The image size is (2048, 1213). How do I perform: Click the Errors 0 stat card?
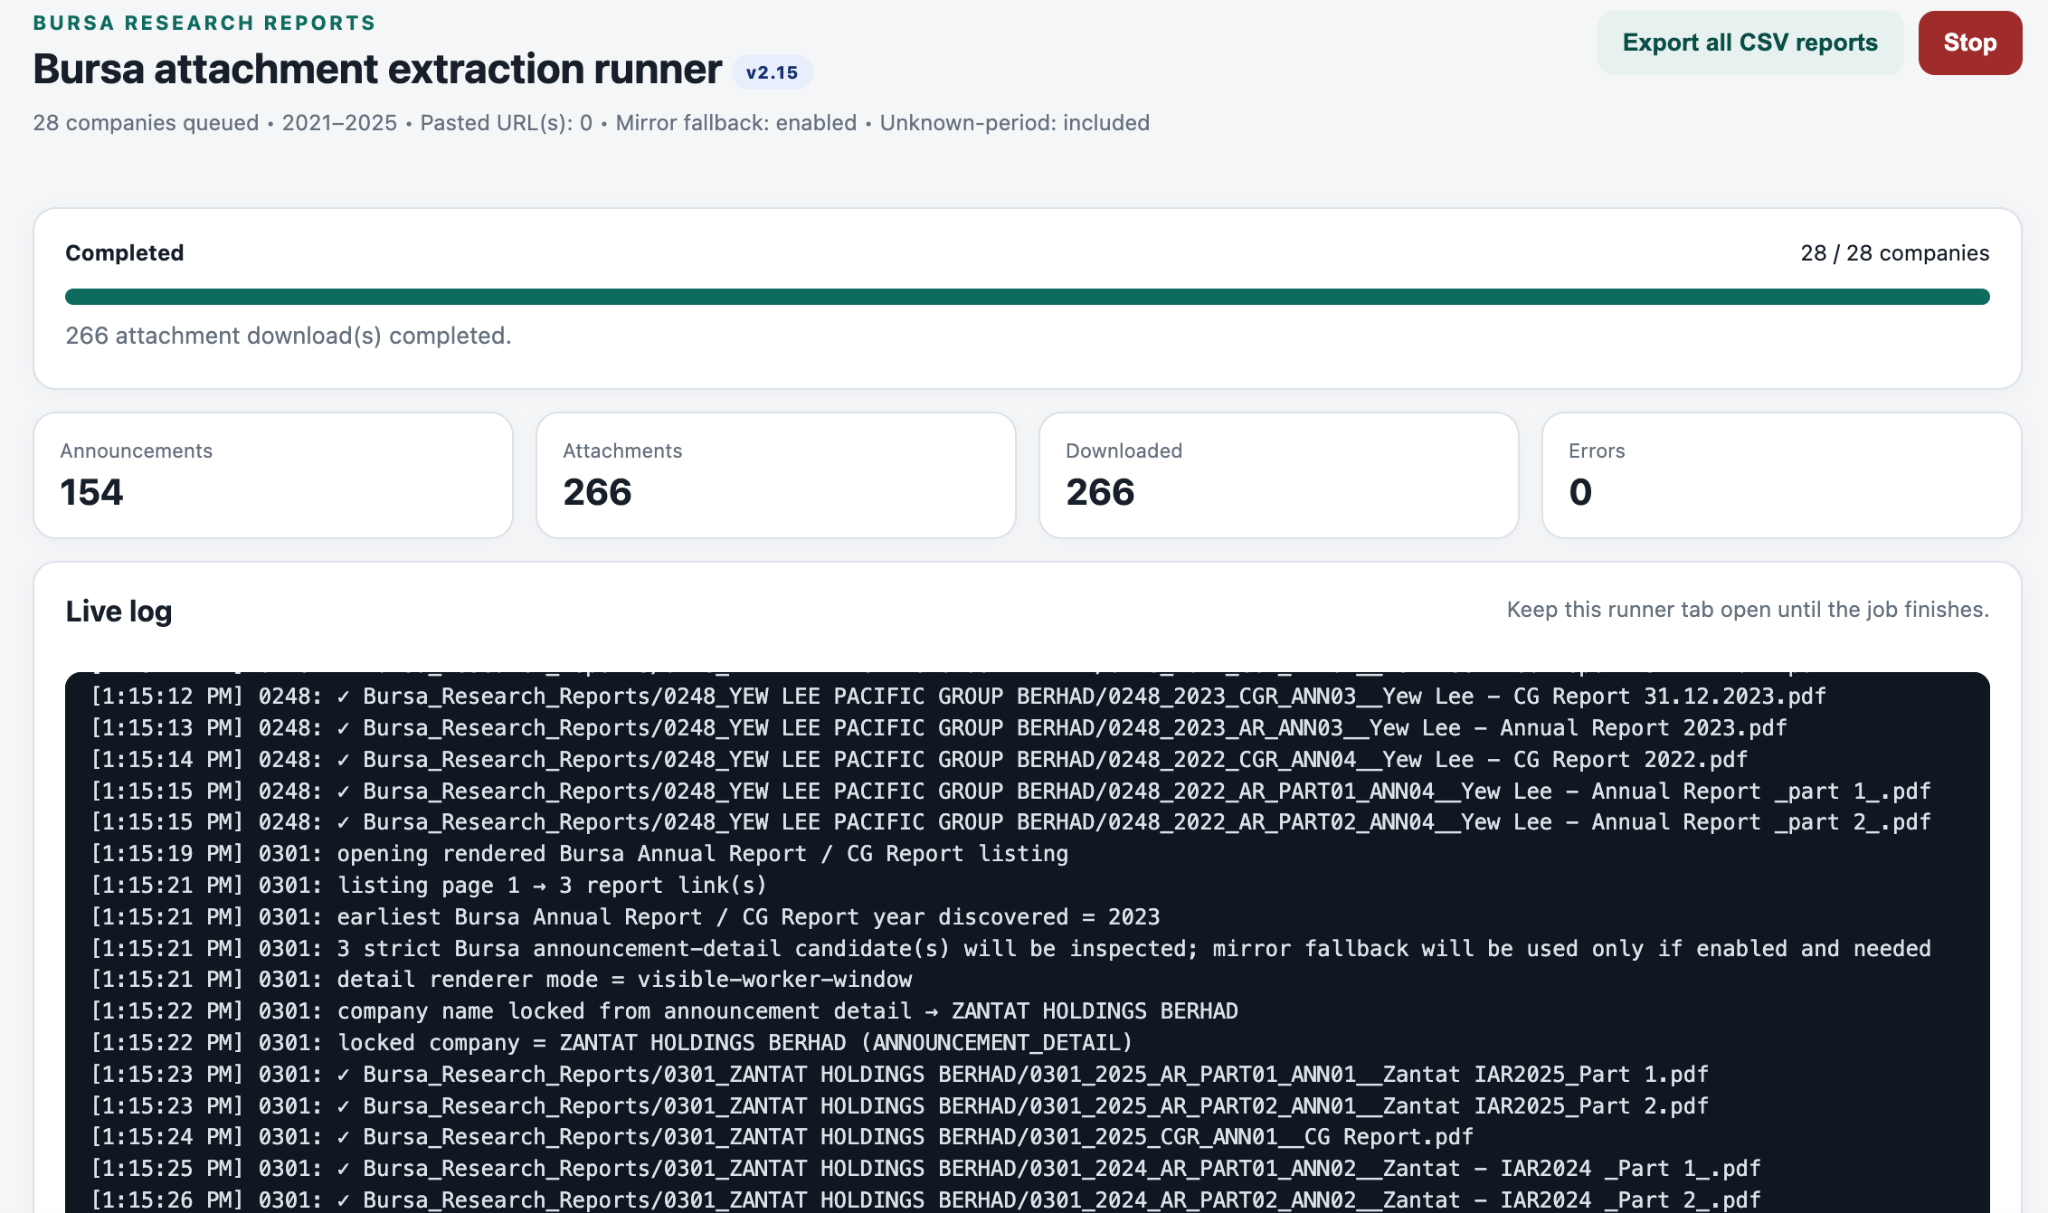coord(1782,475)
